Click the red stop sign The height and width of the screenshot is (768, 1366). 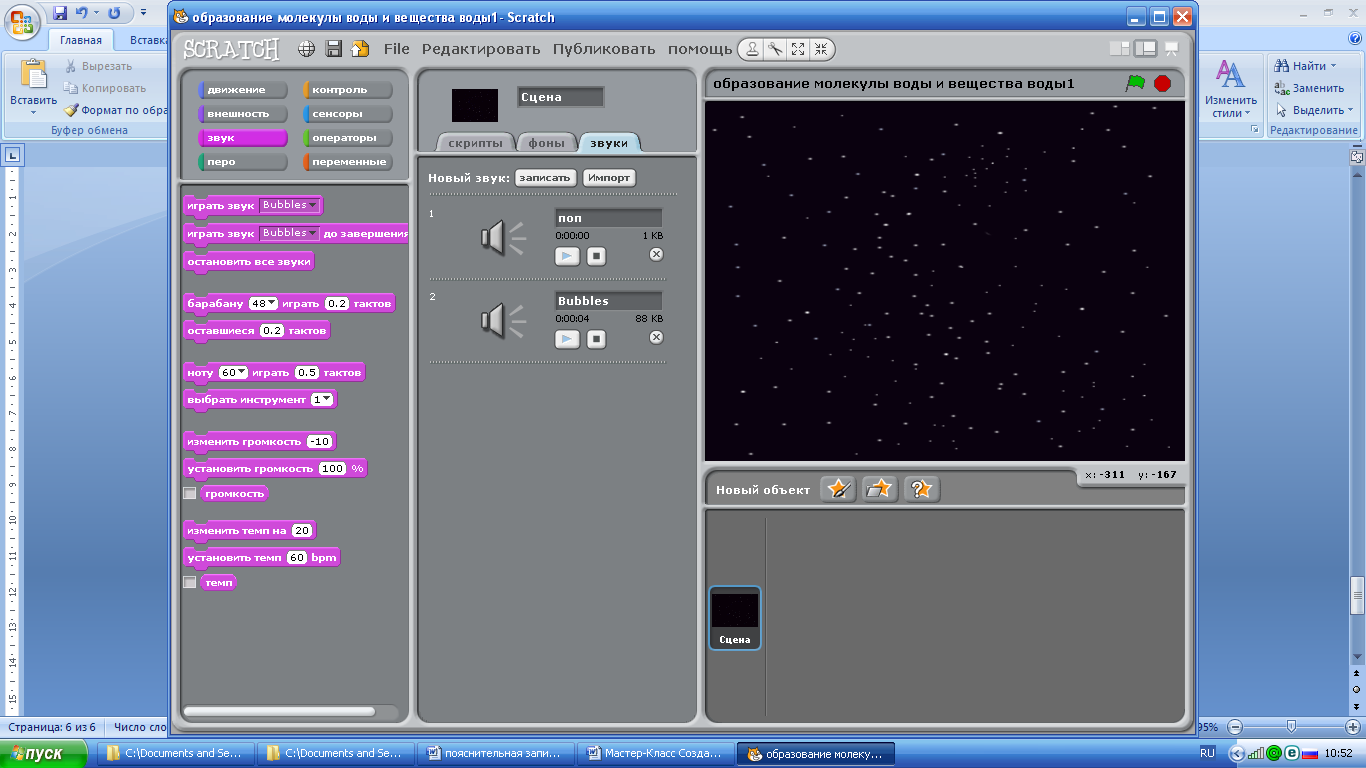pyautogui.click(x=1162, y=83)
